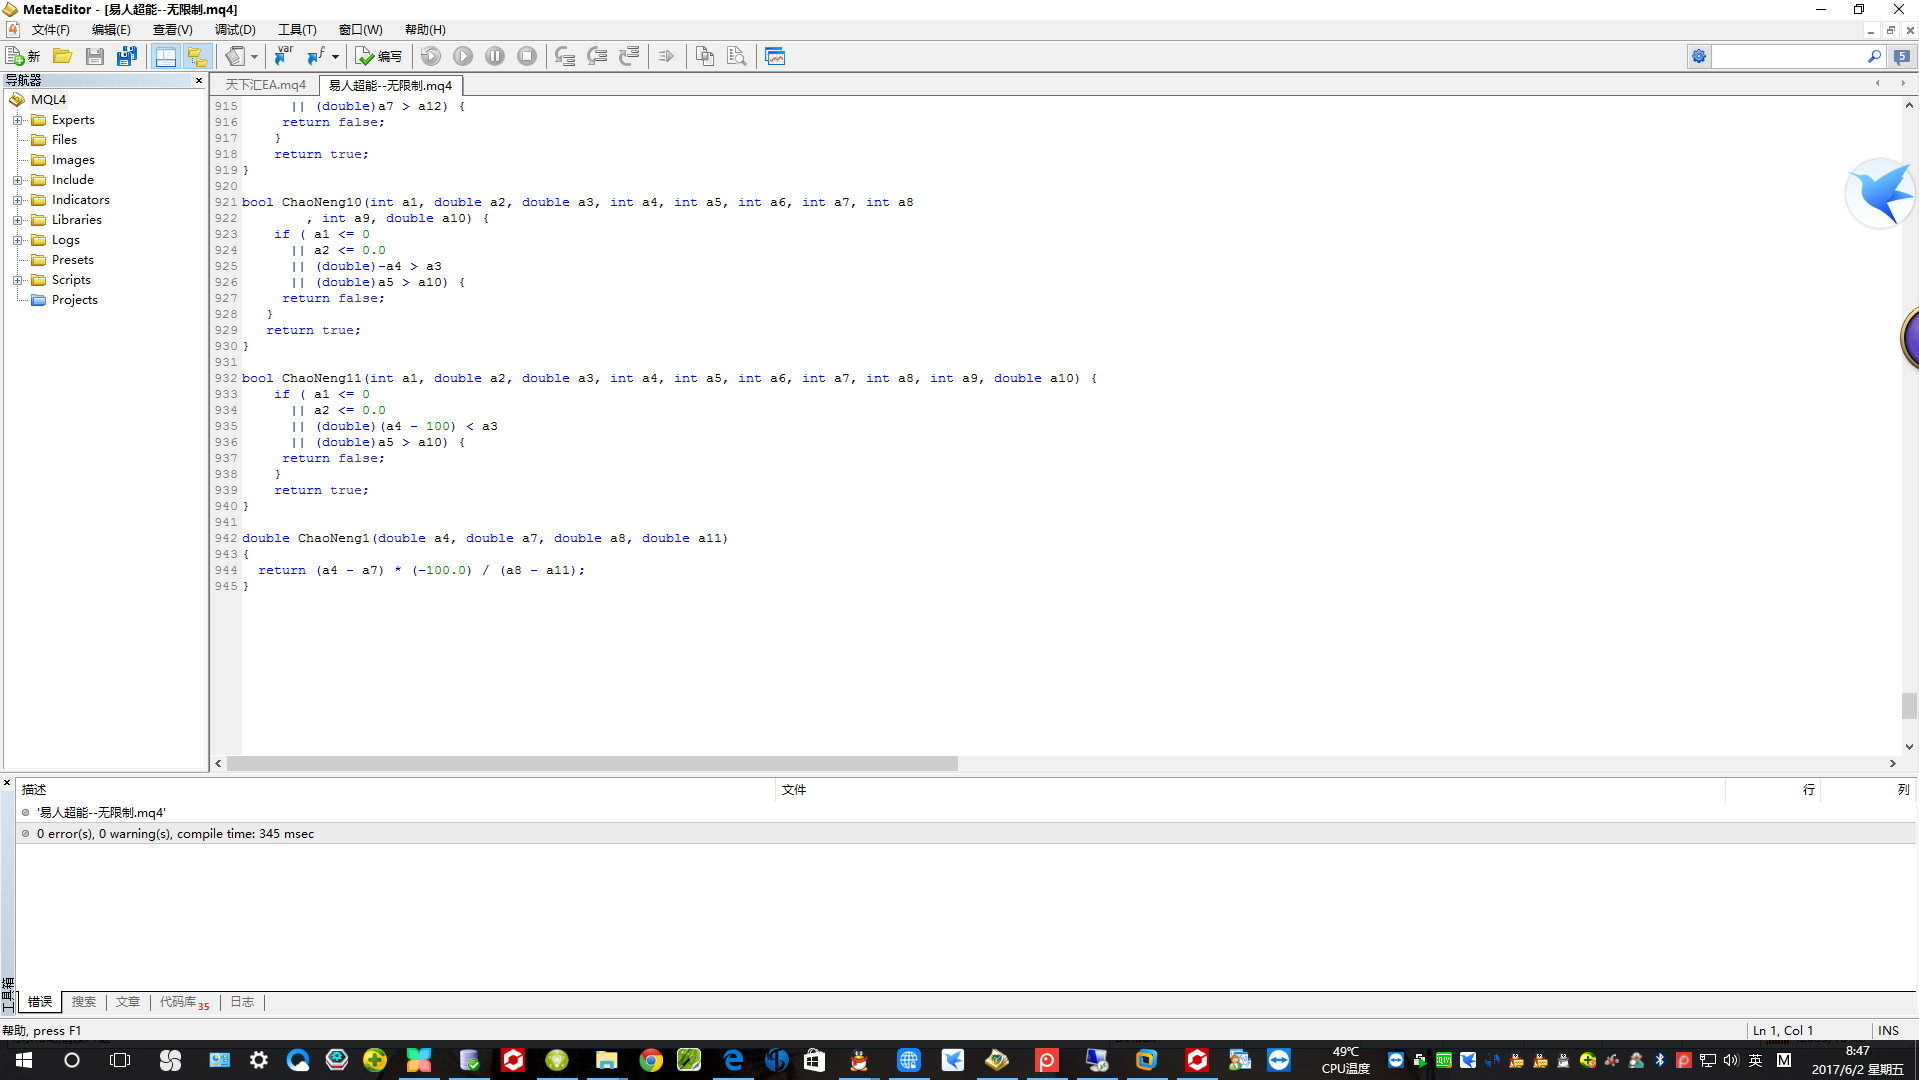
Task: Expand the Indicators folder
Action: [x=17, y=200]
